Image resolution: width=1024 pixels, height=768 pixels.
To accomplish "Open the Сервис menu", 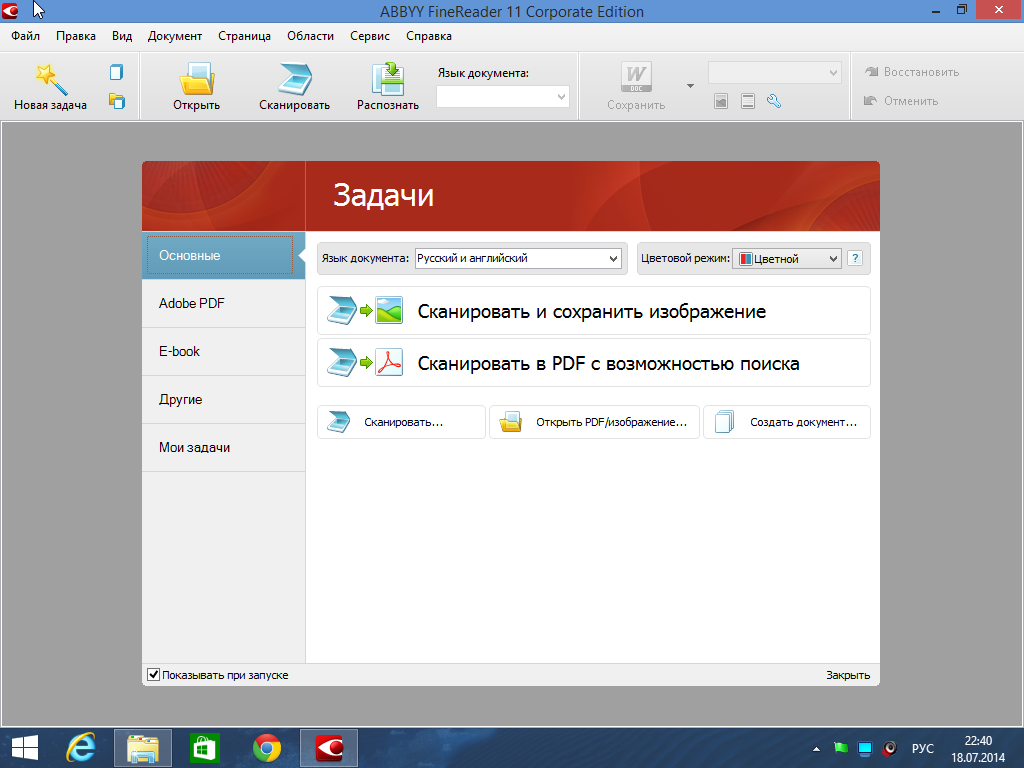I will coord(370,36).
